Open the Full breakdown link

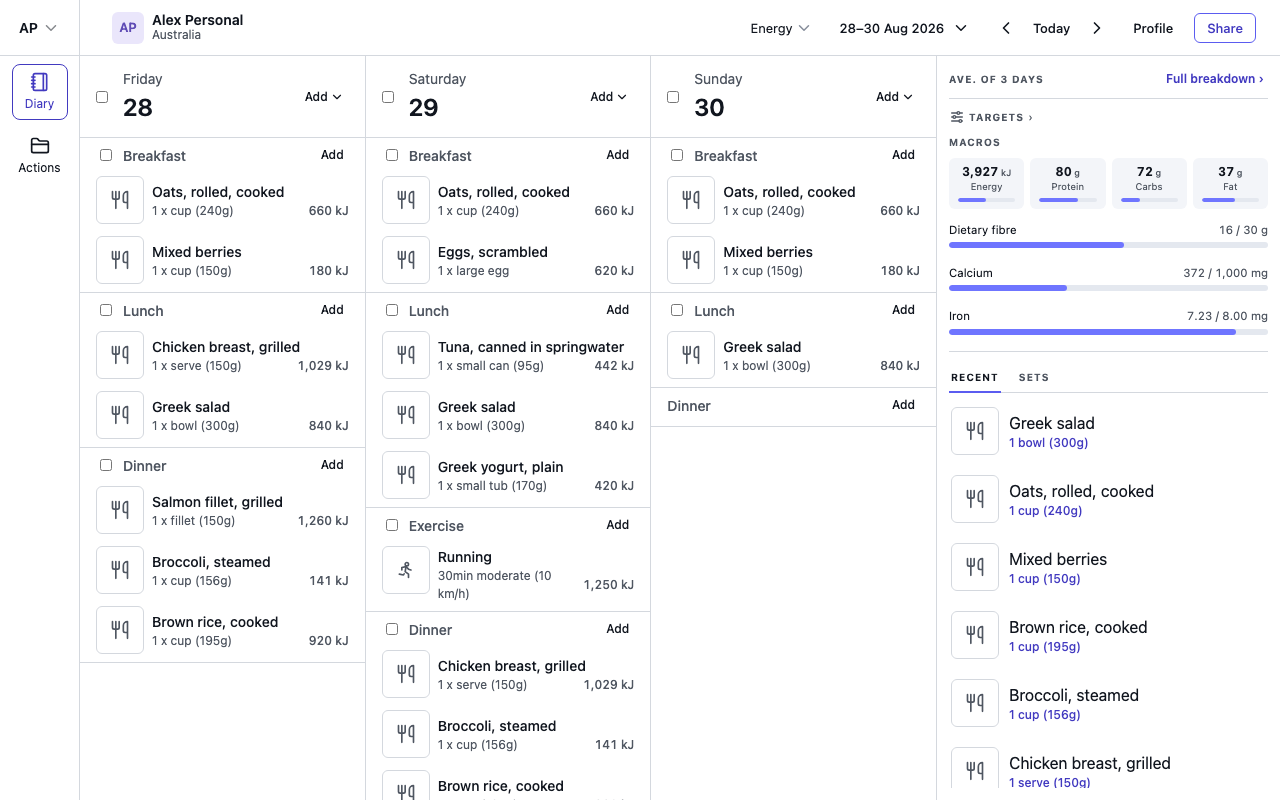point(1214,79)
